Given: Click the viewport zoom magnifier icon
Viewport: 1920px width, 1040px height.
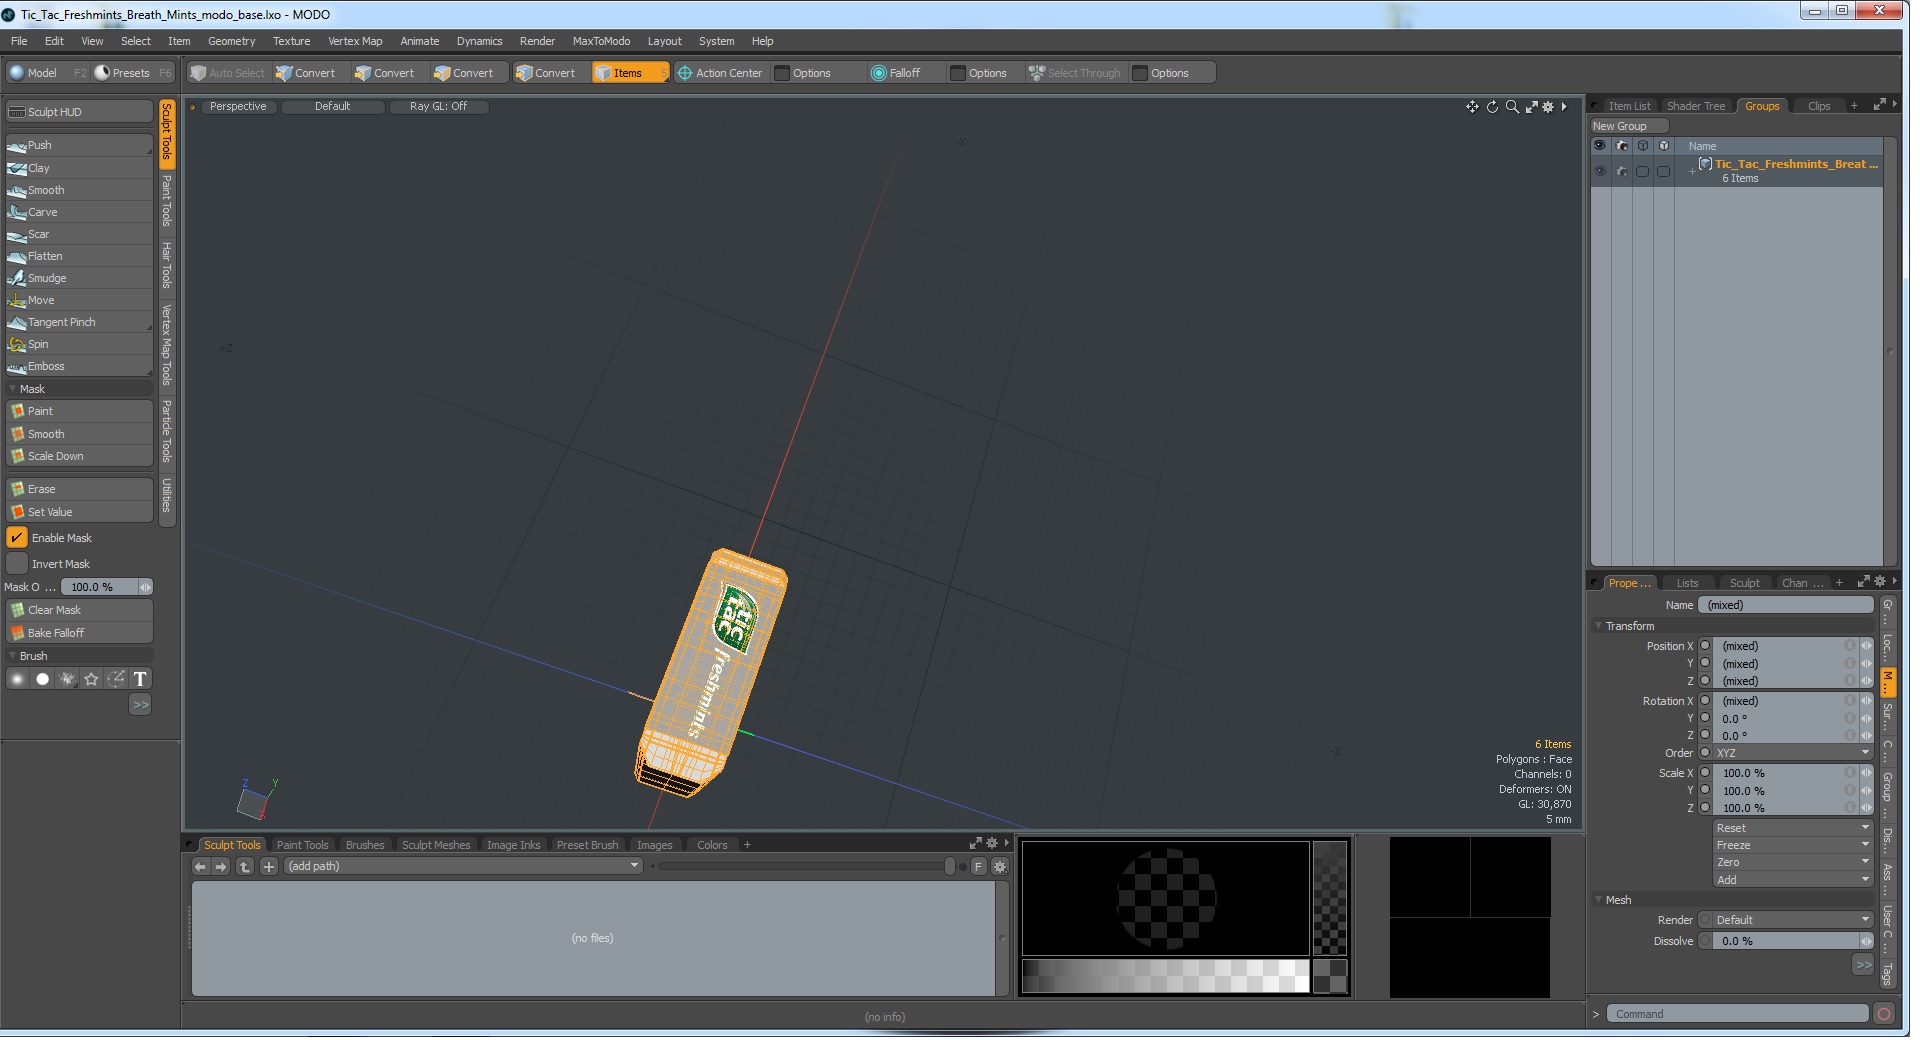Looking at the screenshot, I should pyautogui.click(x=1512, y=107).
